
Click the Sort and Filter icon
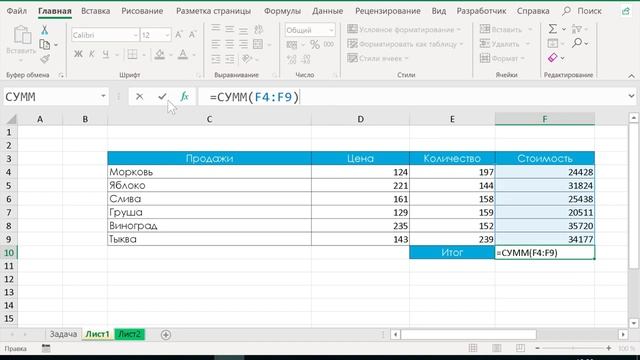pos(576,29)
